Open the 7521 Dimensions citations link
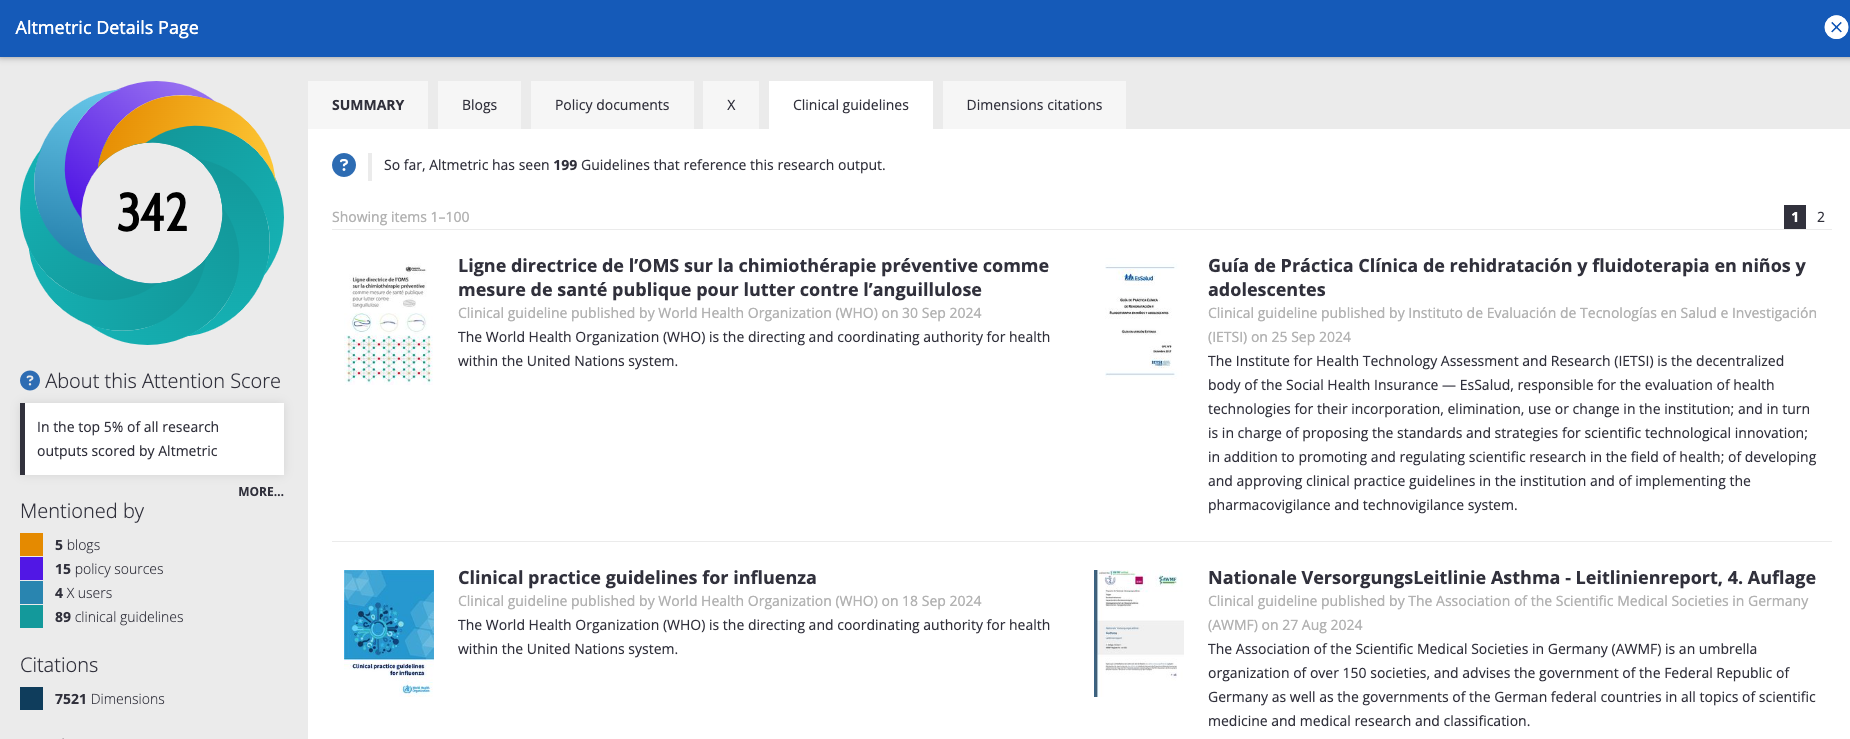This screenshot has height=739, width=1850. 109,699
